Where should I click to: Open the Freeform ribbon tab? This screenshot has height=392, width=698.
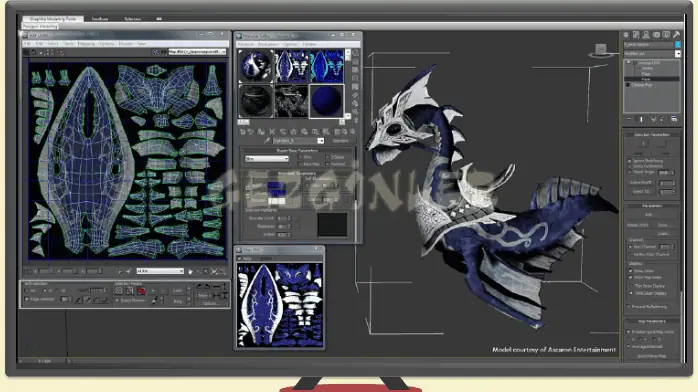tap(100, 19)
